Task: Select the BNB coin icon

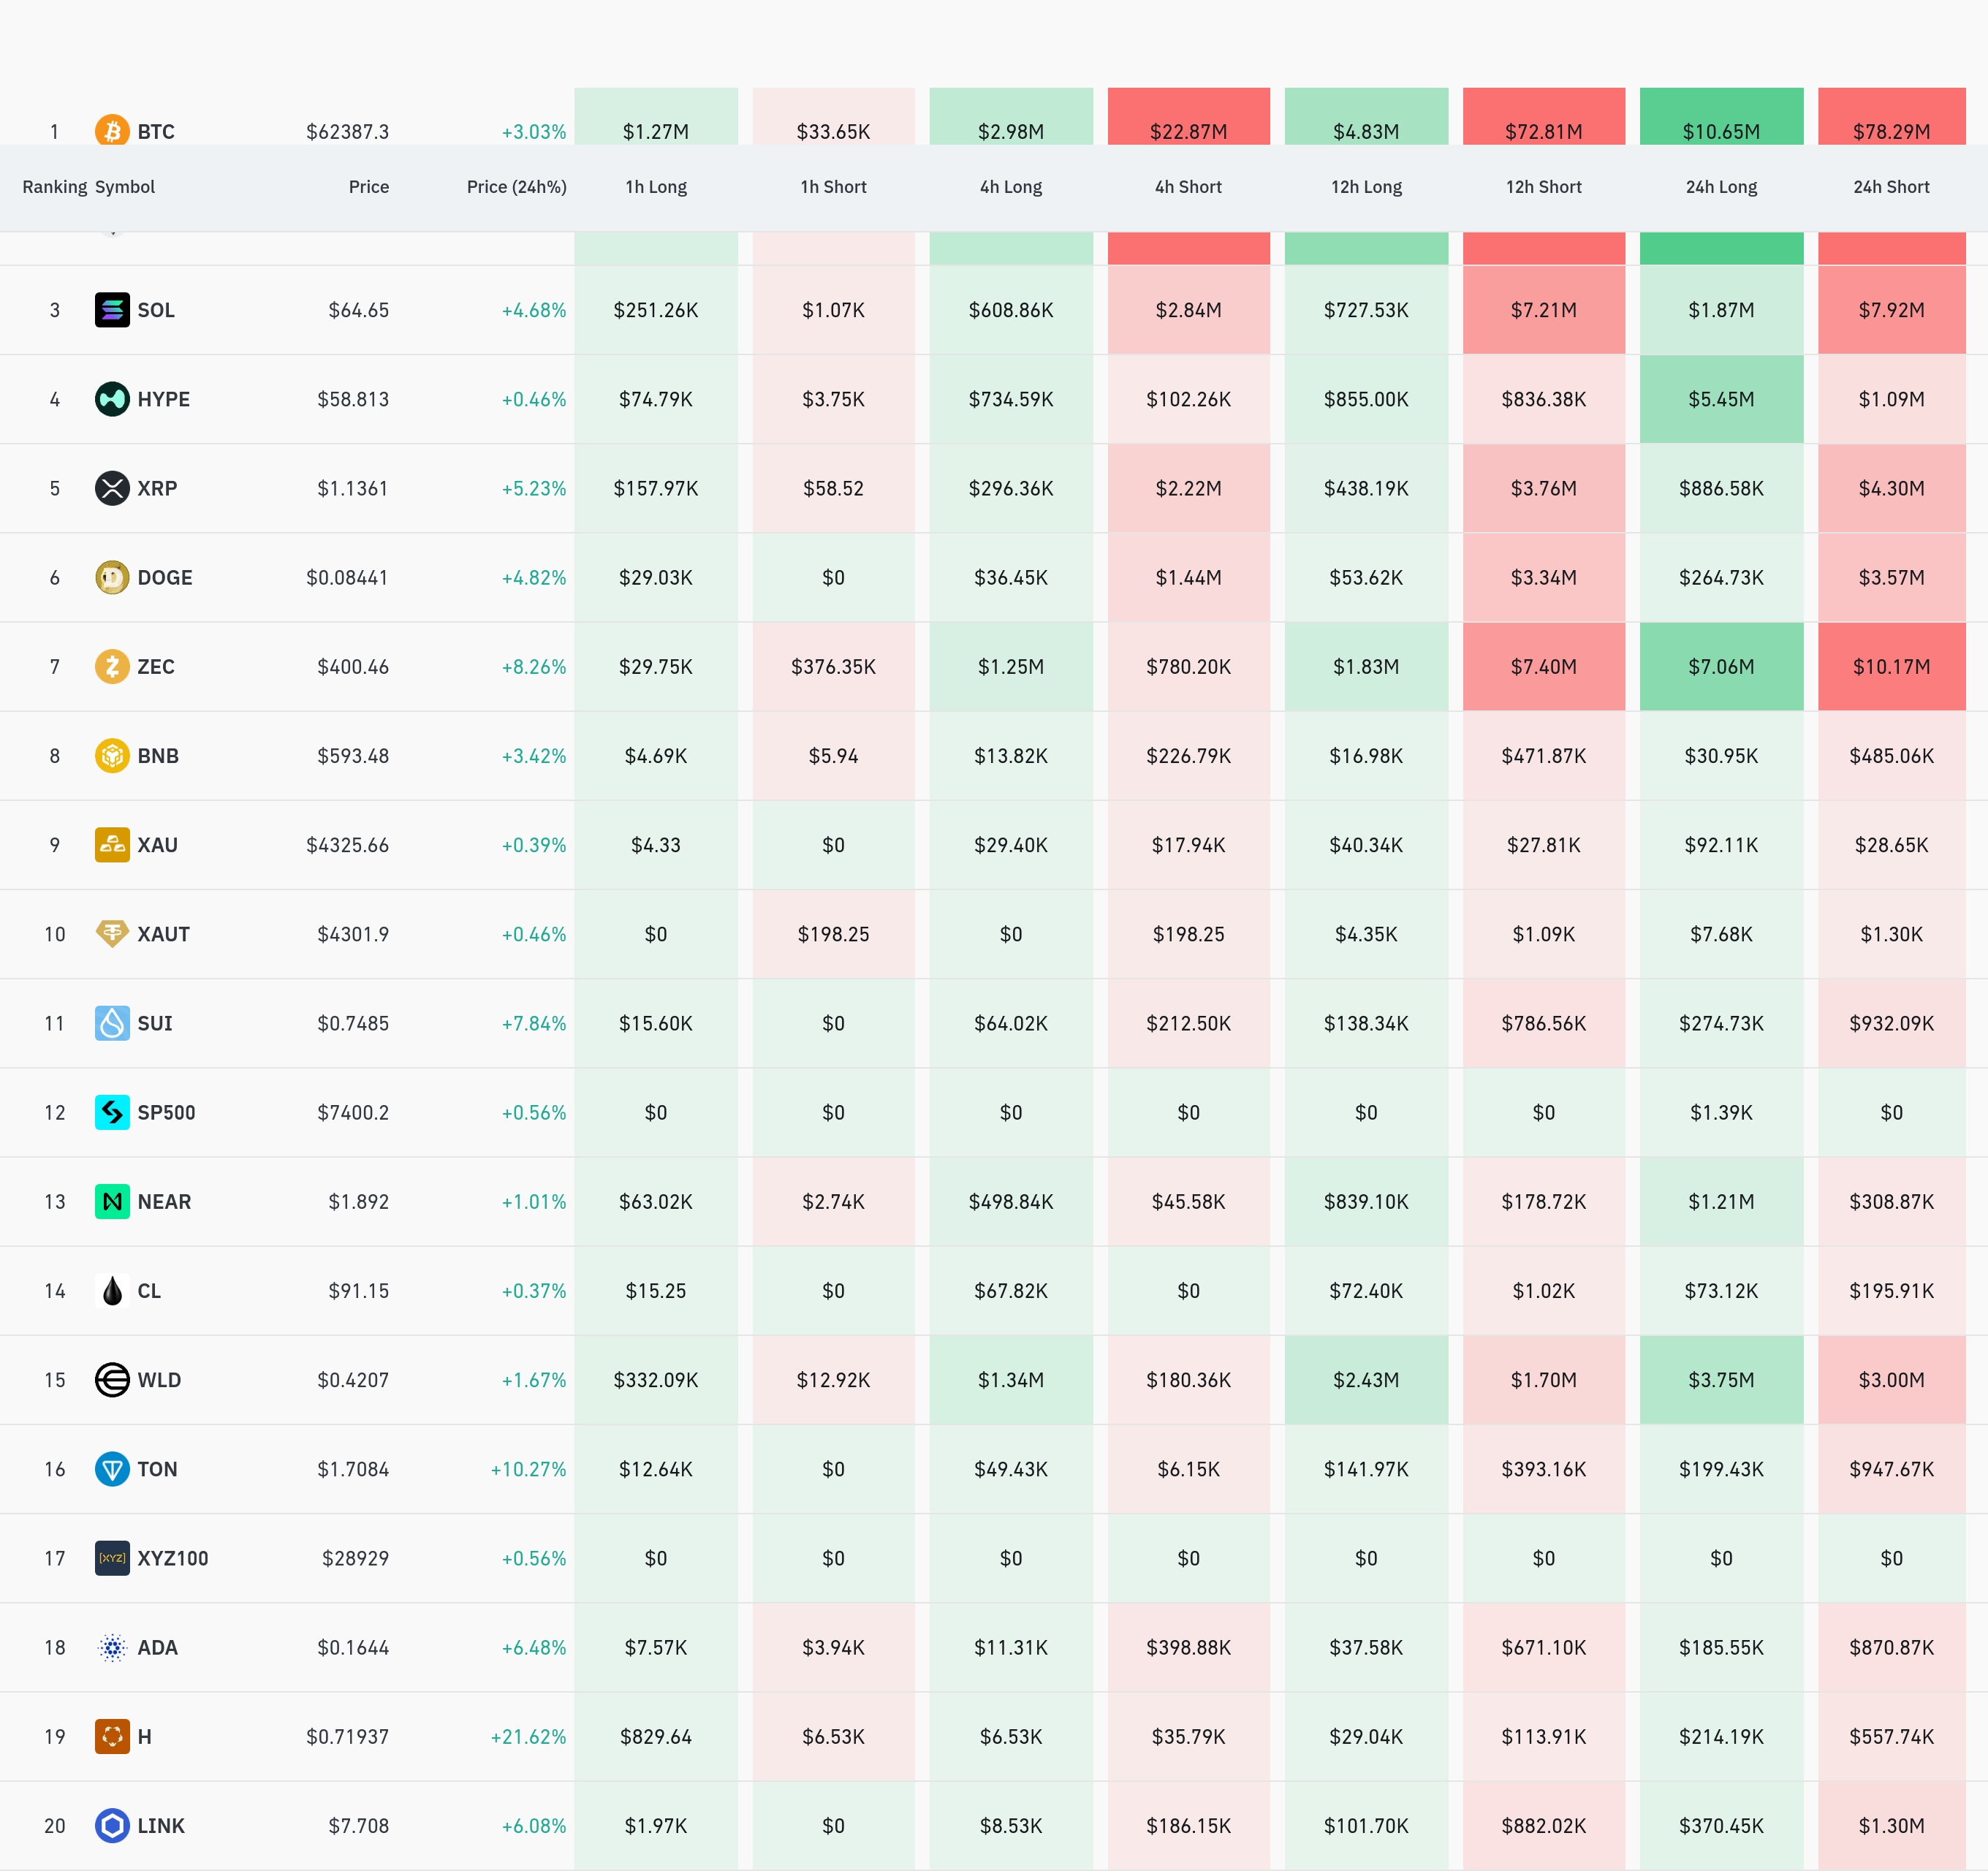Action: click(112, 756)
